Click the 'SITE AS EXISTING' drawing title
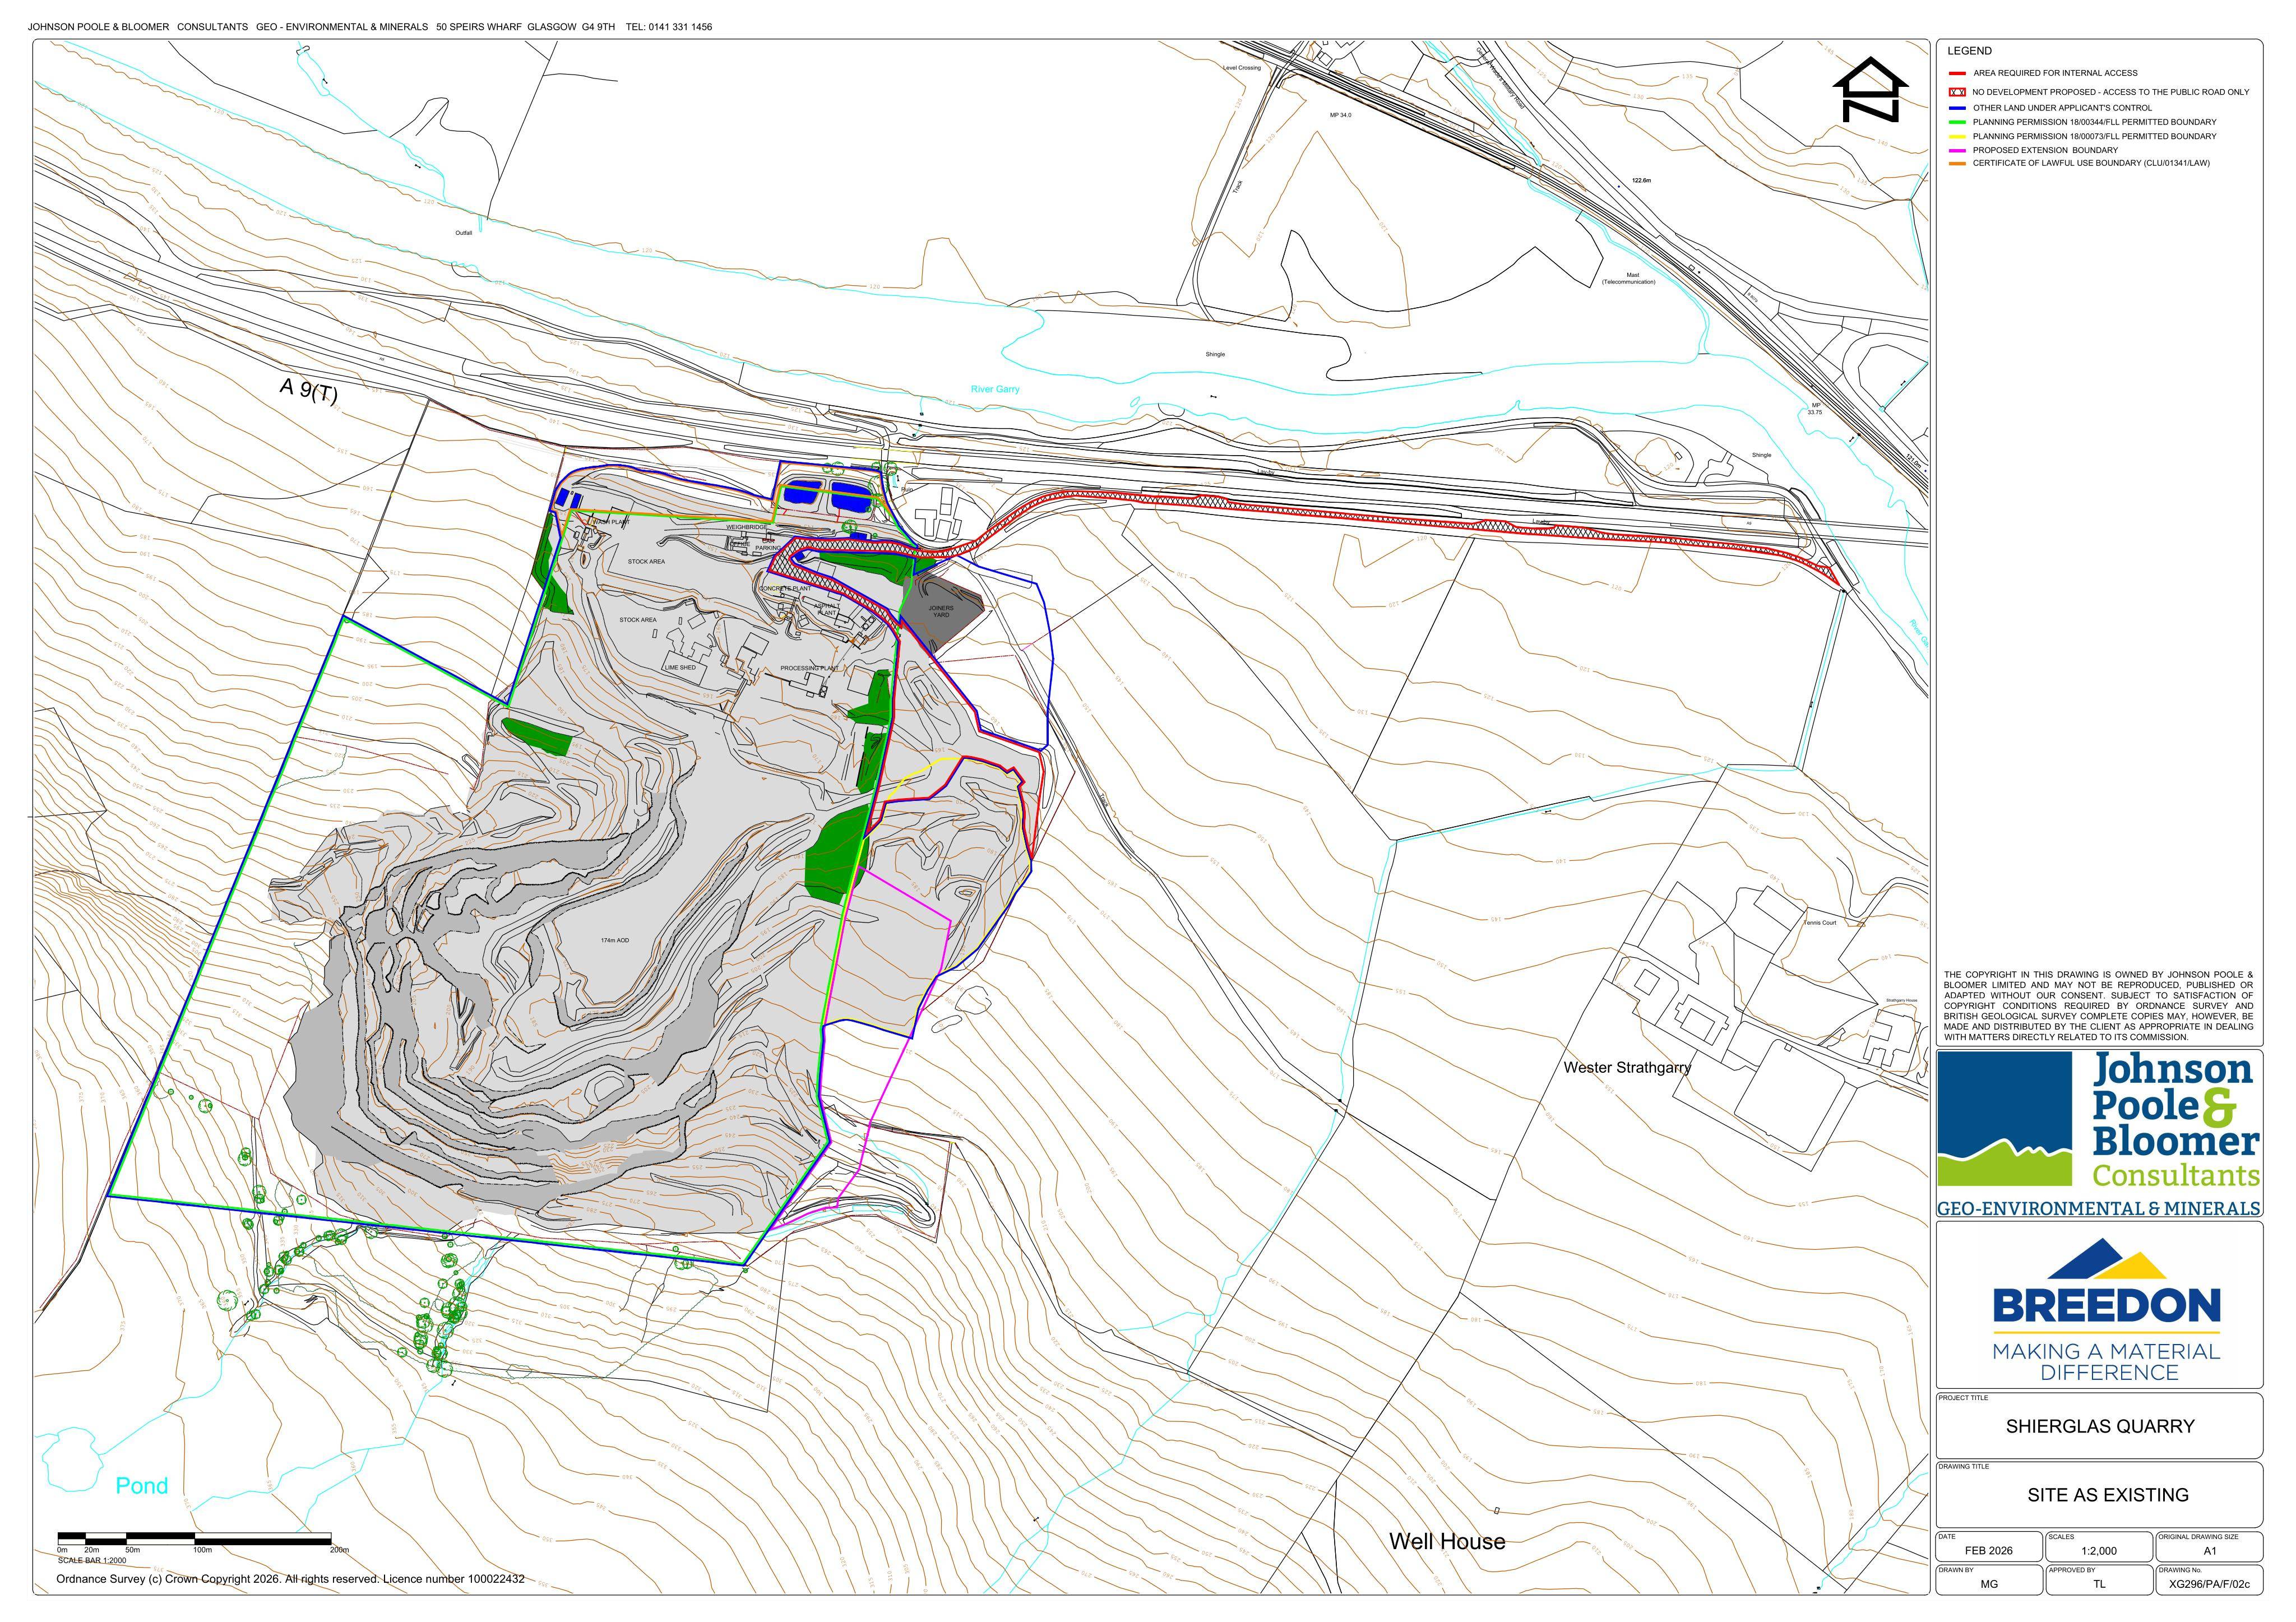The image size is (2296, 1622). click(2108, 1495)
